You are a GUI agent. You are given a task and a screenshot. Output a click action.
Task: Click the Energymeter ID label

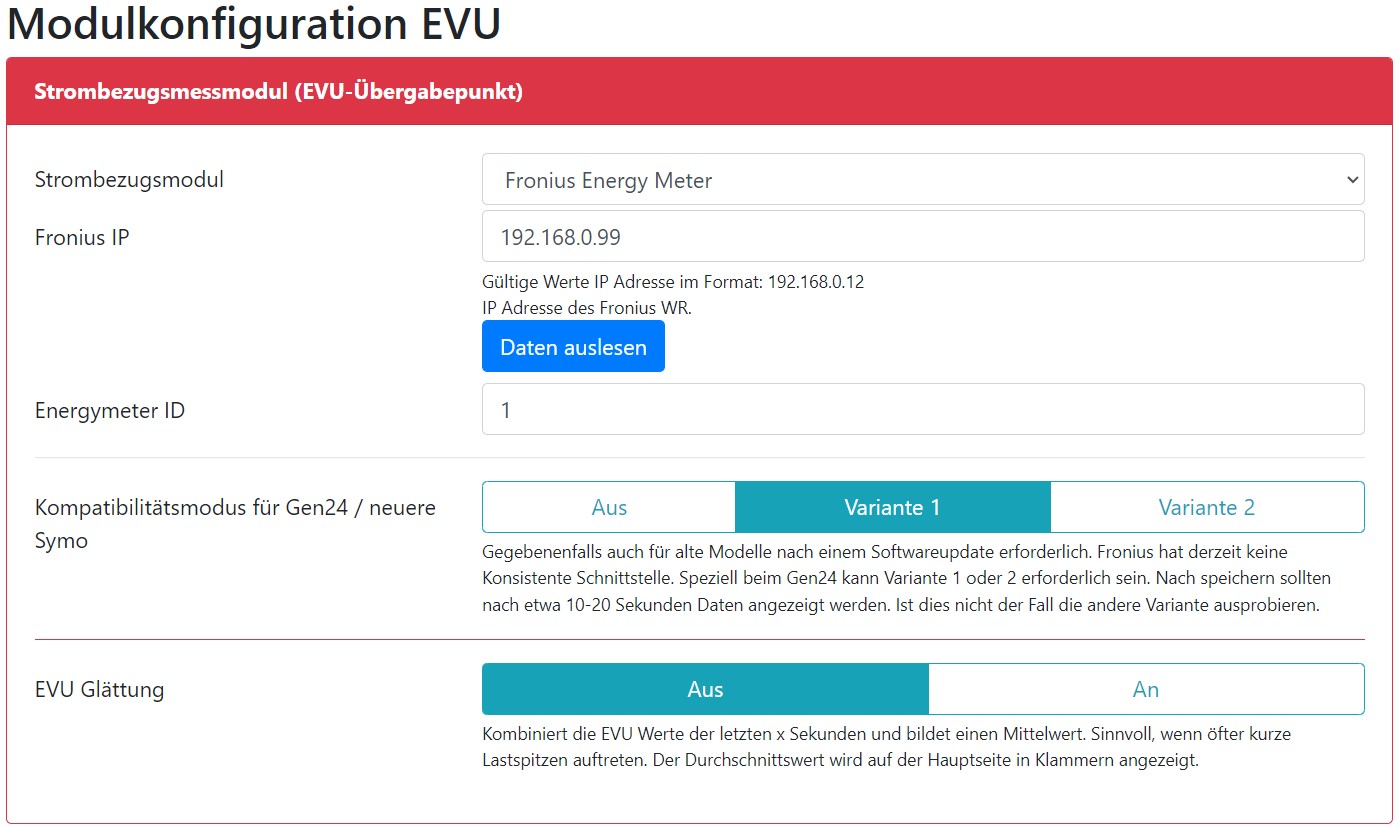110,411
